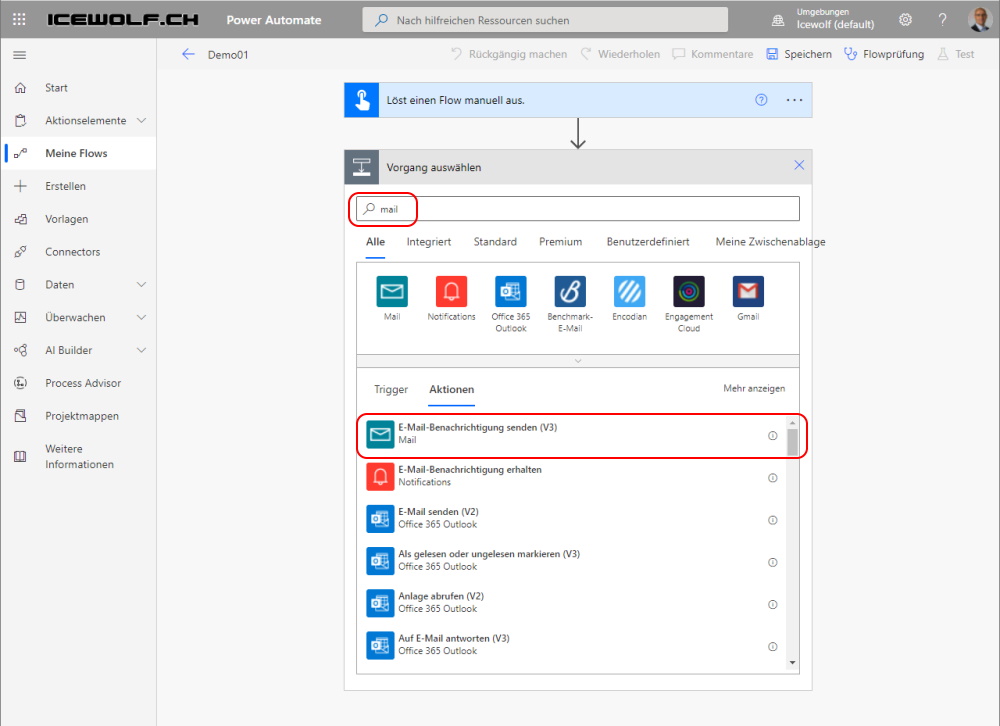Show info for Anlage abrufen (V2)
1000x726 pixels.
(x=772, y=604)
